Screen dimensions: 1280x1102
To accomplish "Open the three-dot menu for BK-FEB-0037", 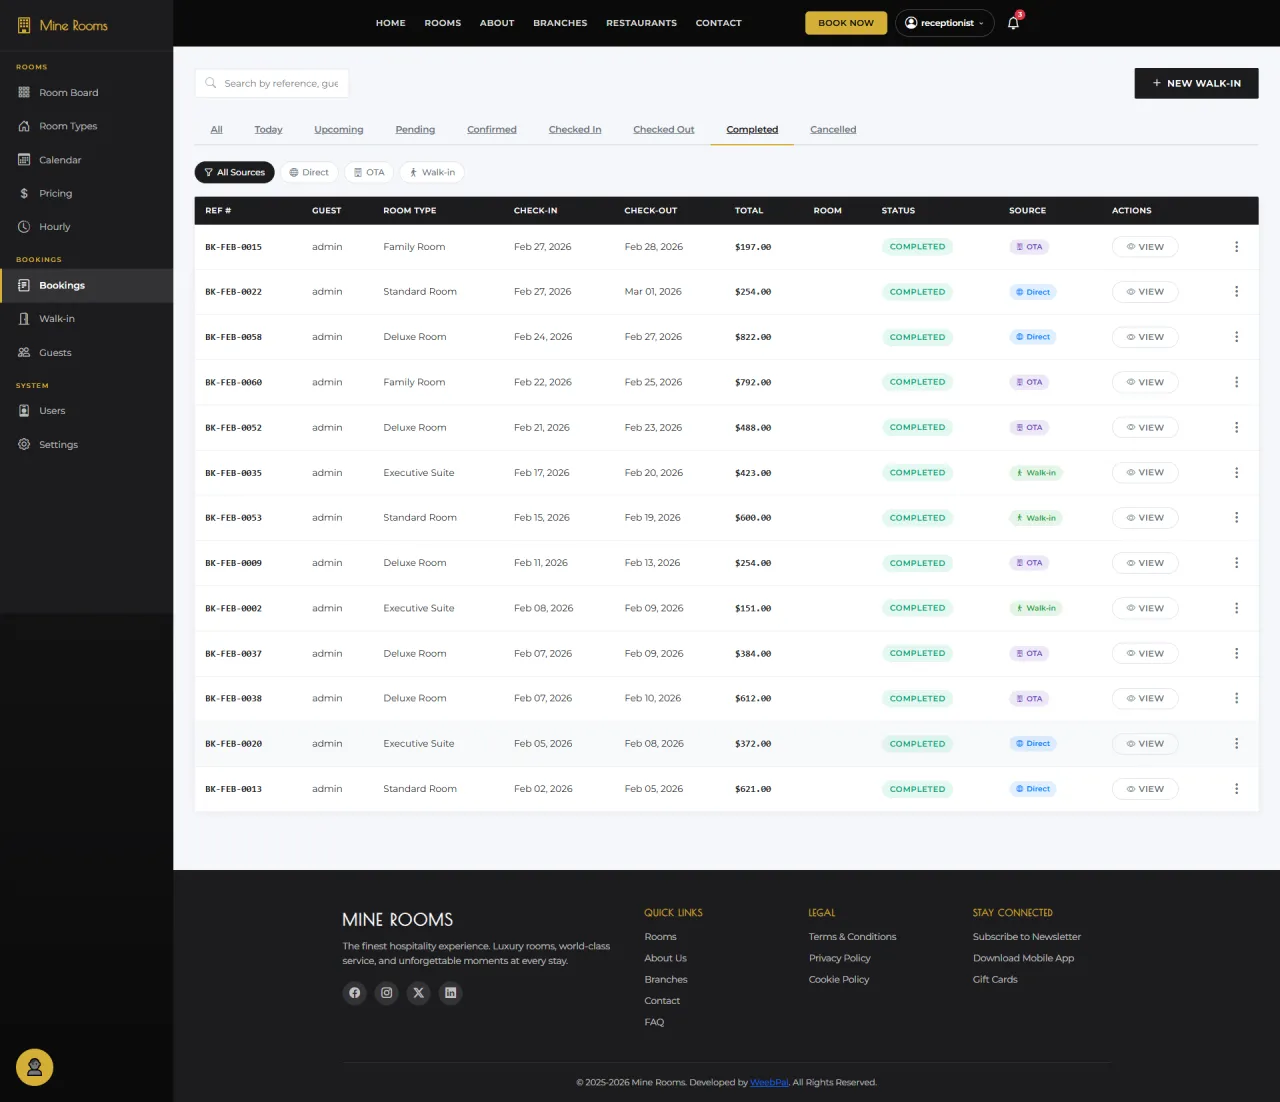I will coord(1236,654).
